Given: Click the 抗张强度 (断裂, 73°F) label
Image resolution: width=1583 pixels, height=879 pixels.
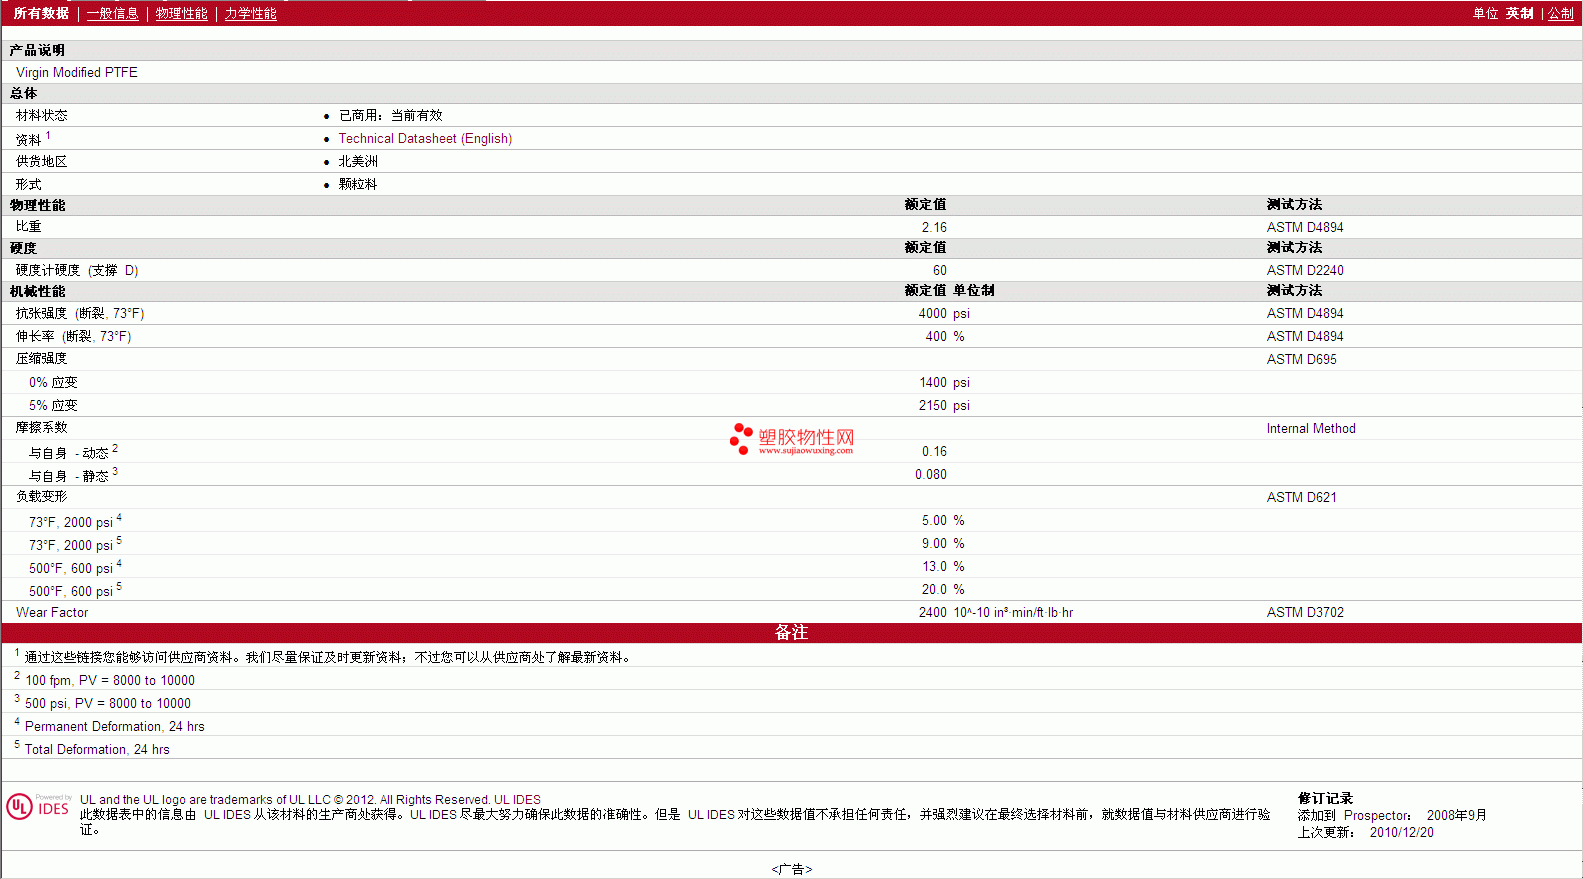Looking at the screenshot, I should click(x=80, y=313).
